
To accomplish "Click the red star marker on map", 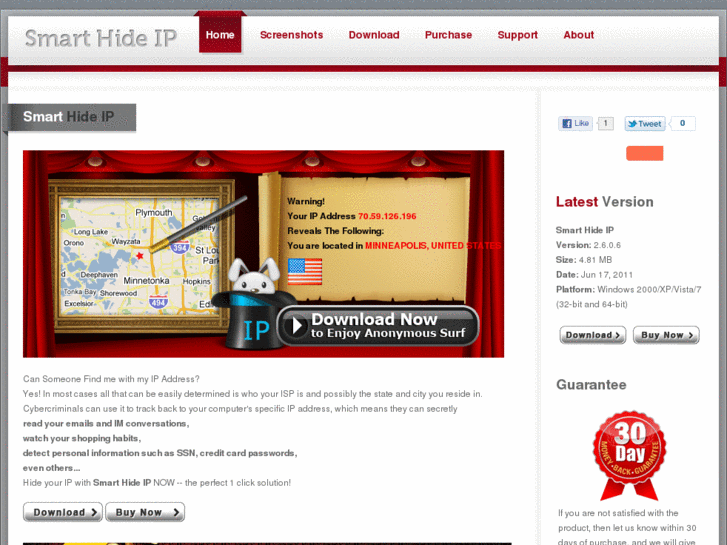I will [x=140, y=256].
